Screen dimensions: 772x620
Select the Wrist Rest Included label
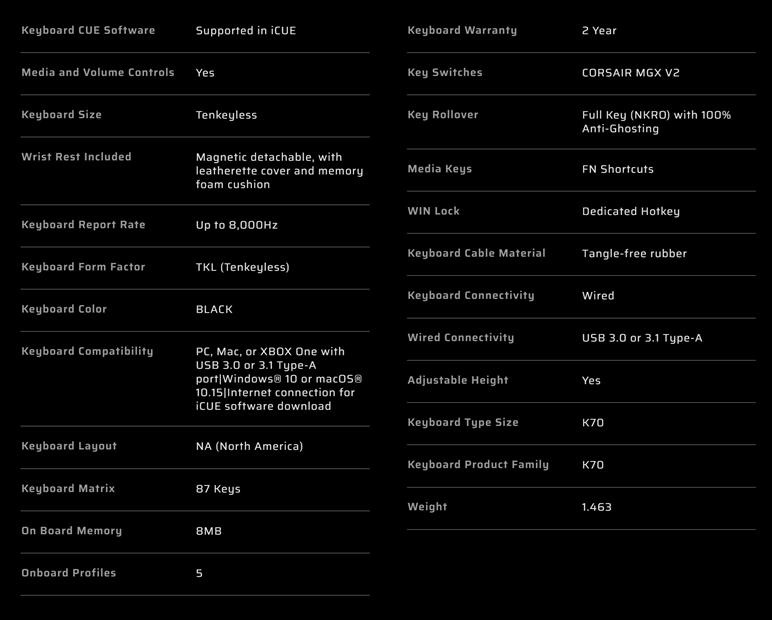[76, 157]
